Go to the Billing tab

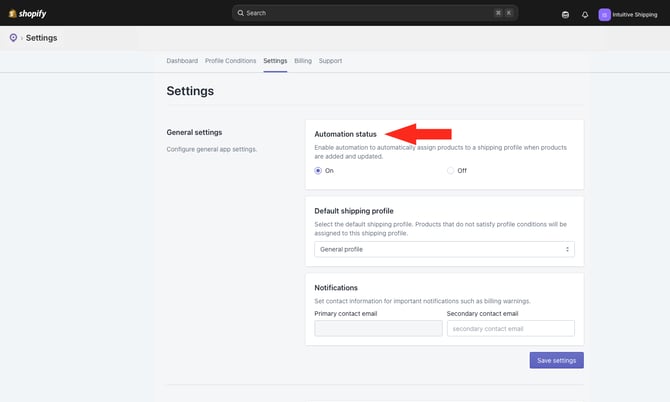click(x=303, y=61)
